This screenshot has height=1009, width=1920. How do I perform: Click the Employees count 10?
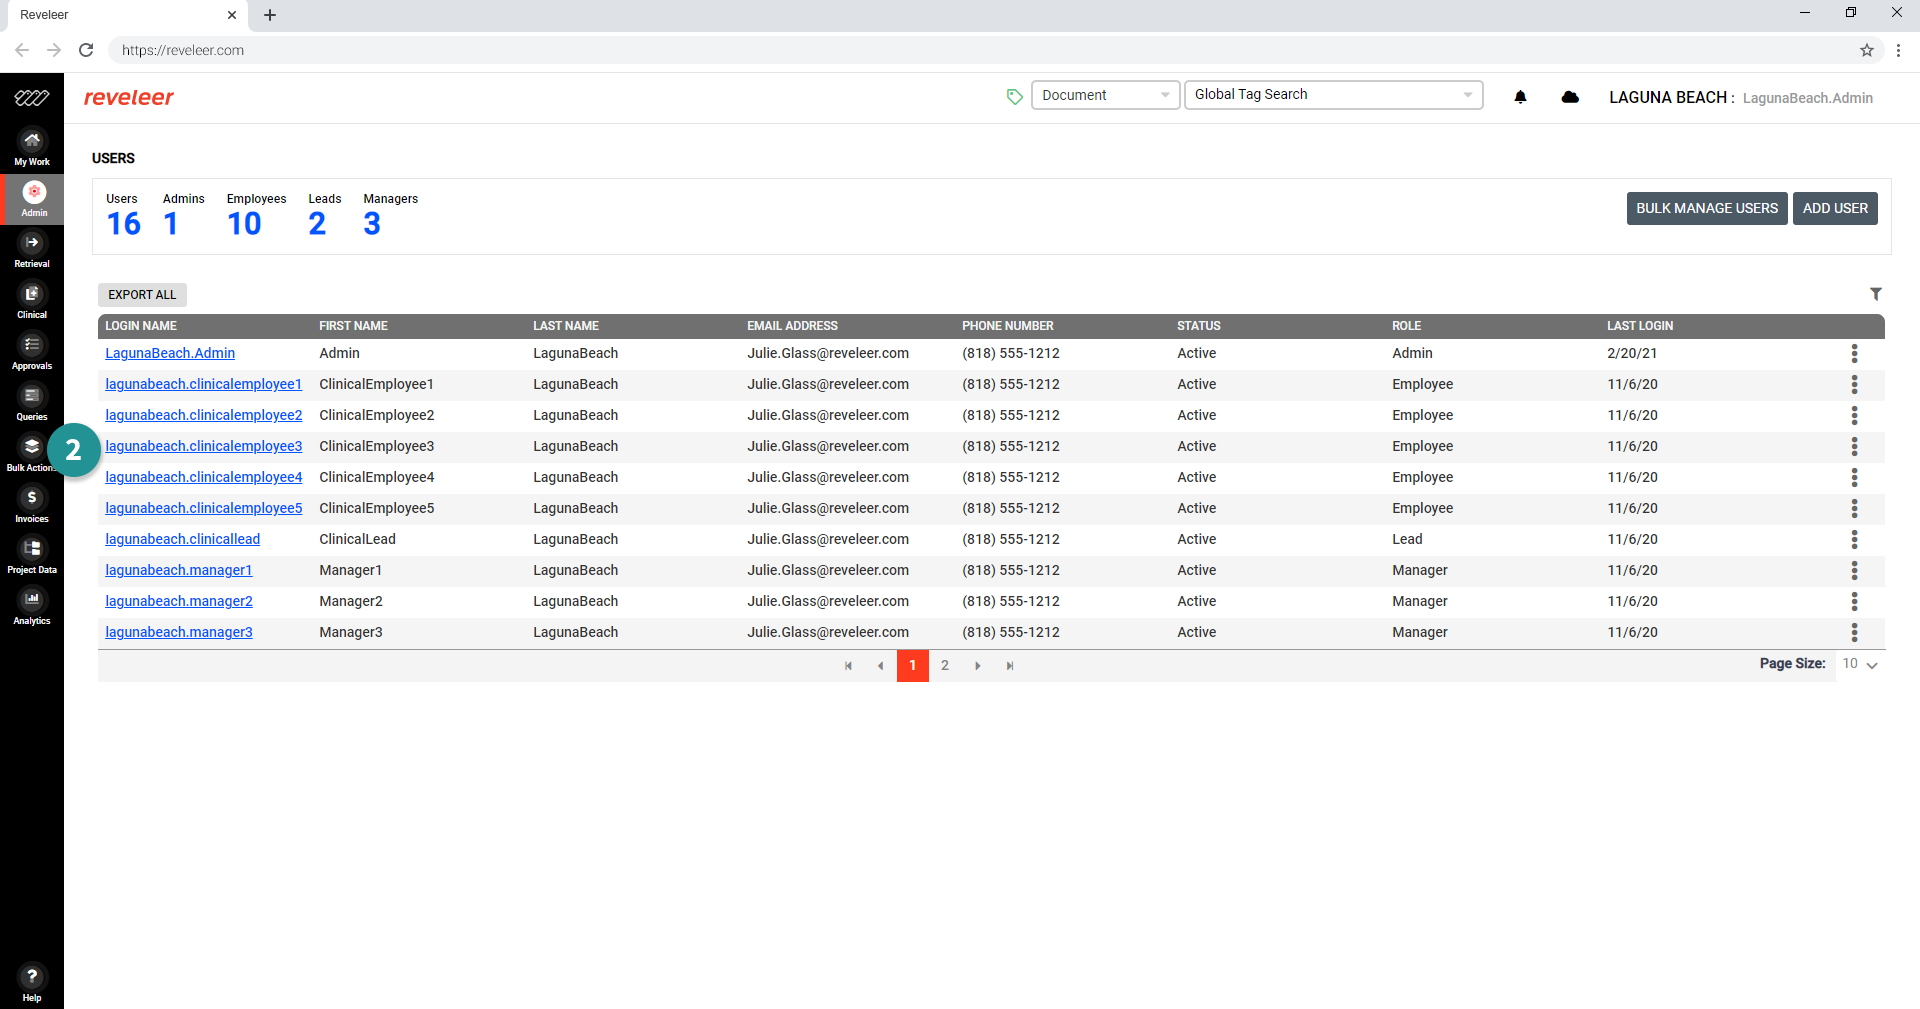point(244,224)
